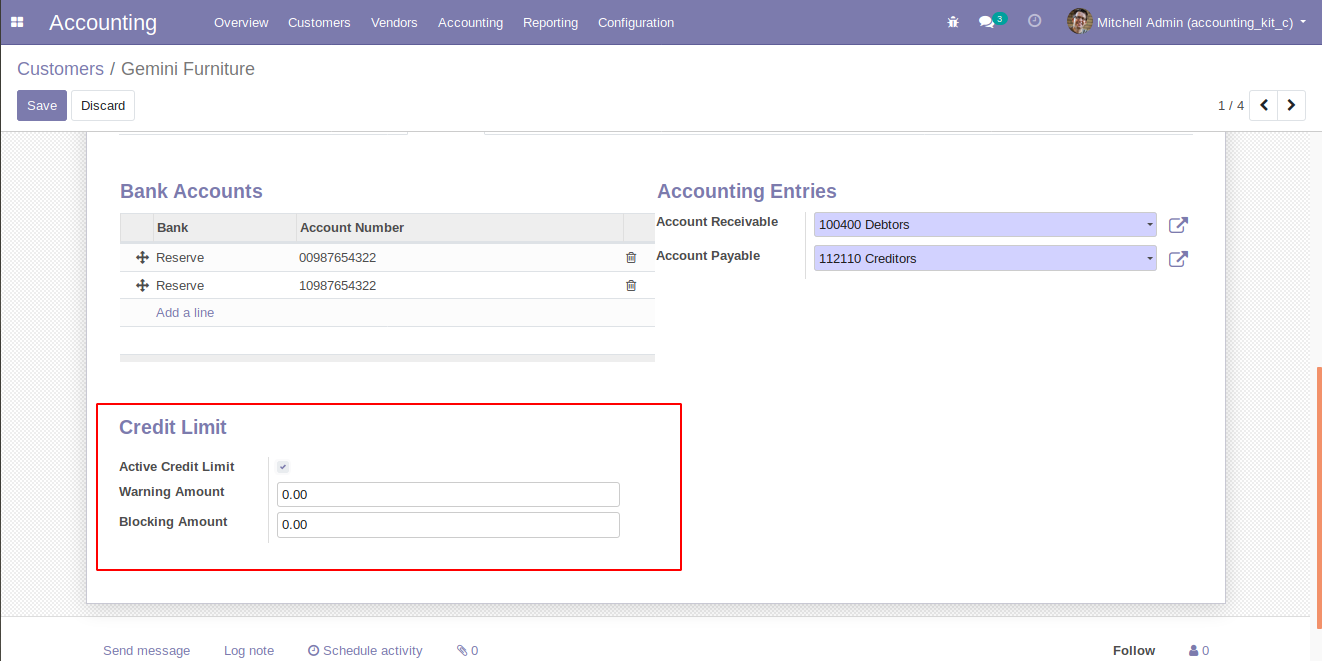Open the activities clock icon
This screenshot has height=661, width=1322.
[x=1034, y=21]
